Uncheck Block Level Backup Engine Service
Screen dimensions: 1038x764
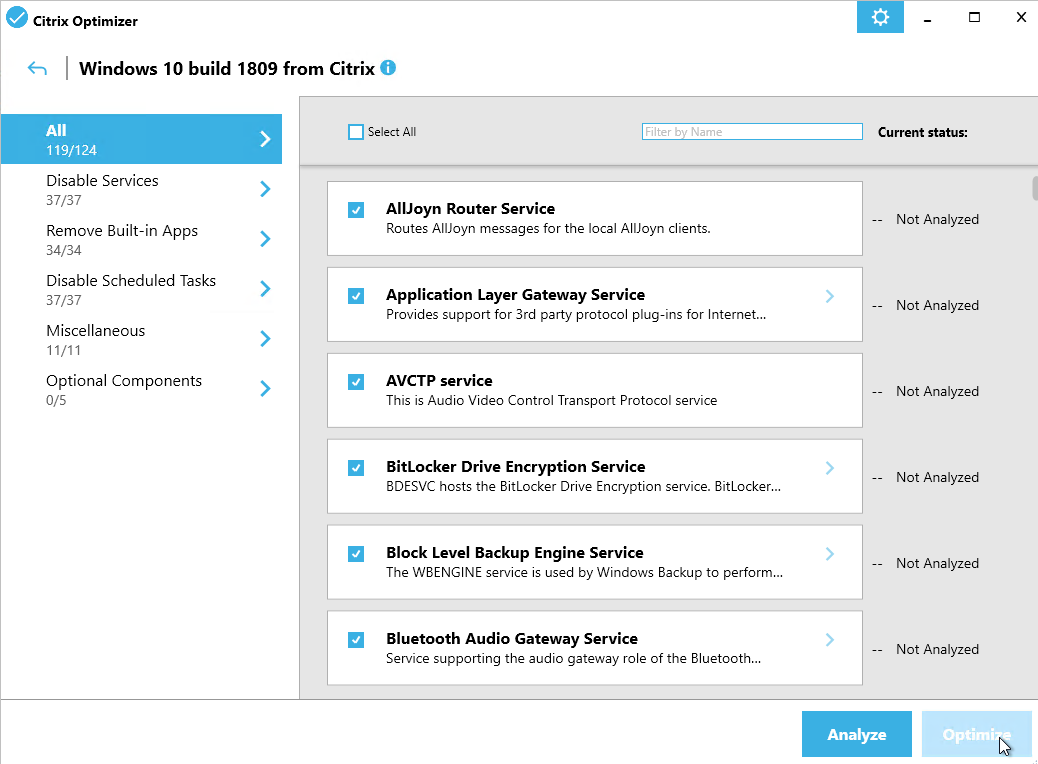pos(356,554)
